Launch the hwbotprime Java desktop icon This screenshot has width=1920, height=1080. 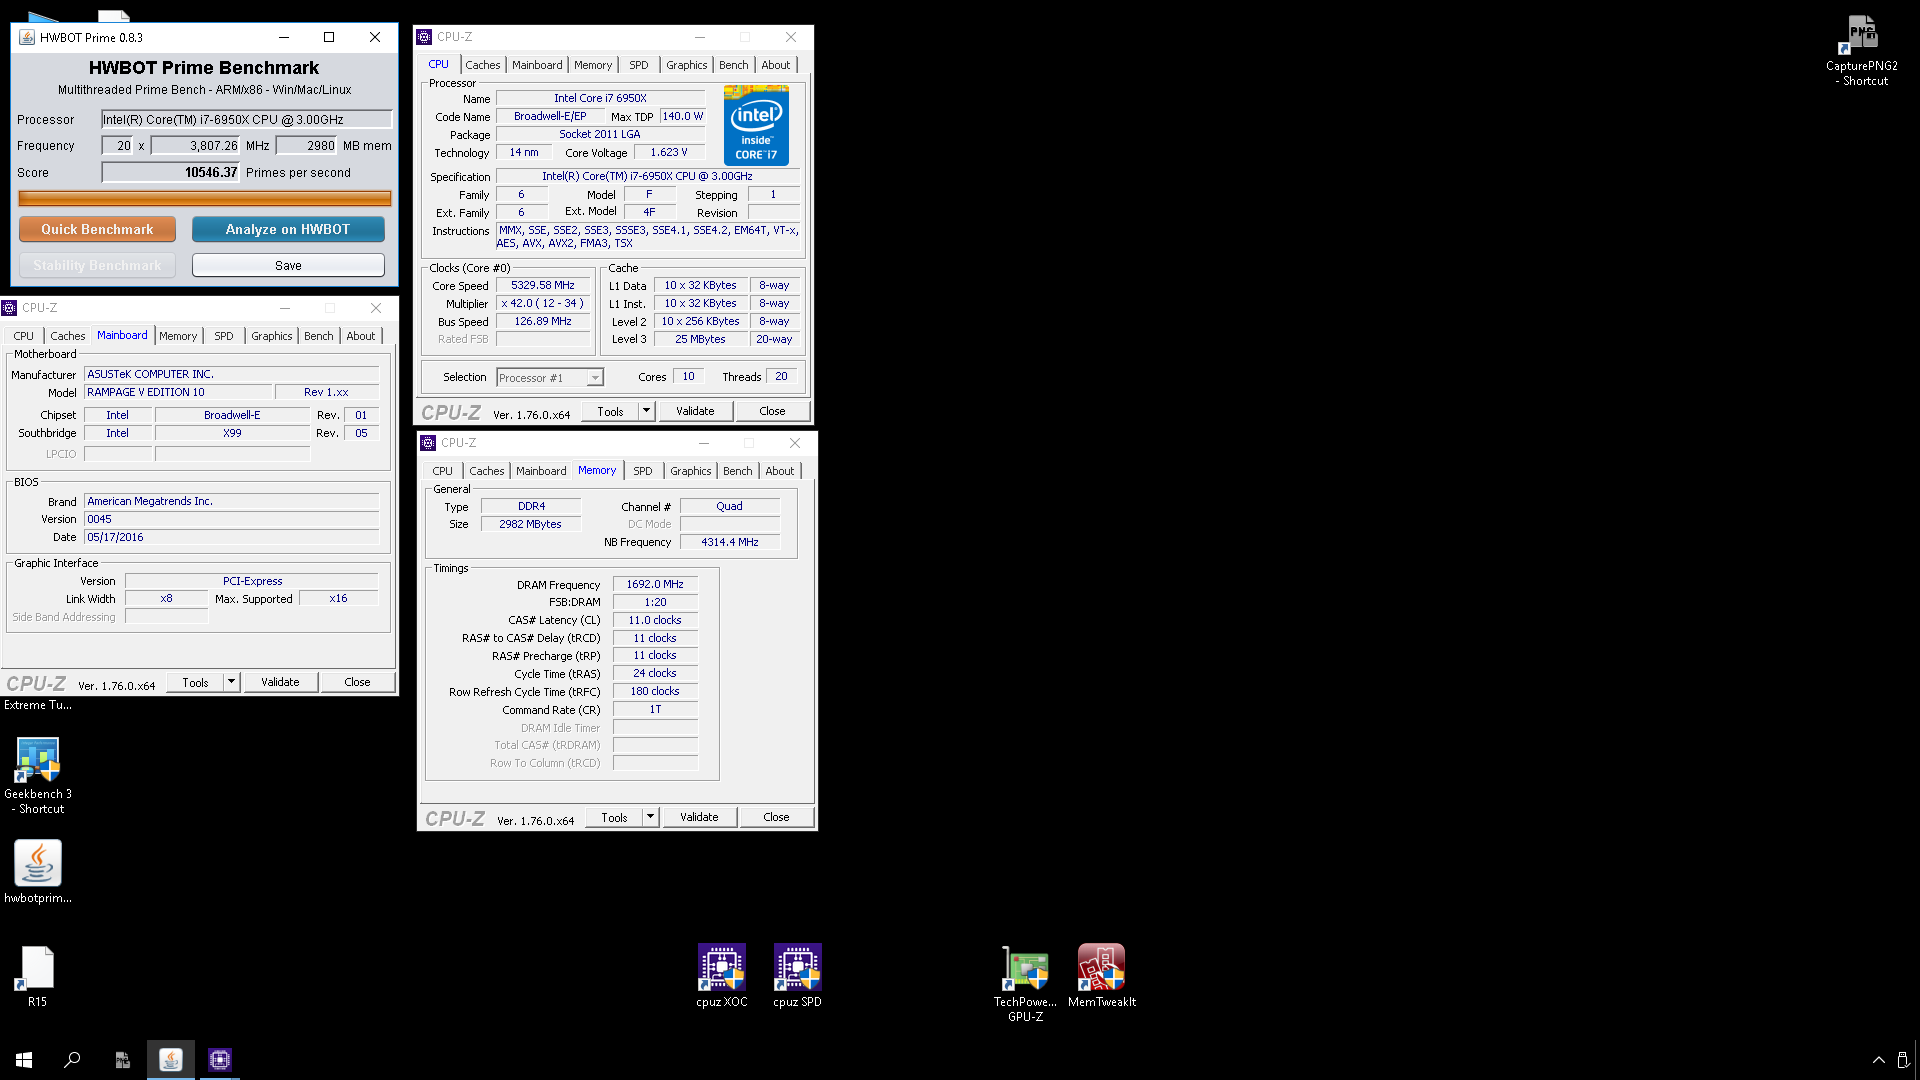pyautogui.click(x=38, y=871)
